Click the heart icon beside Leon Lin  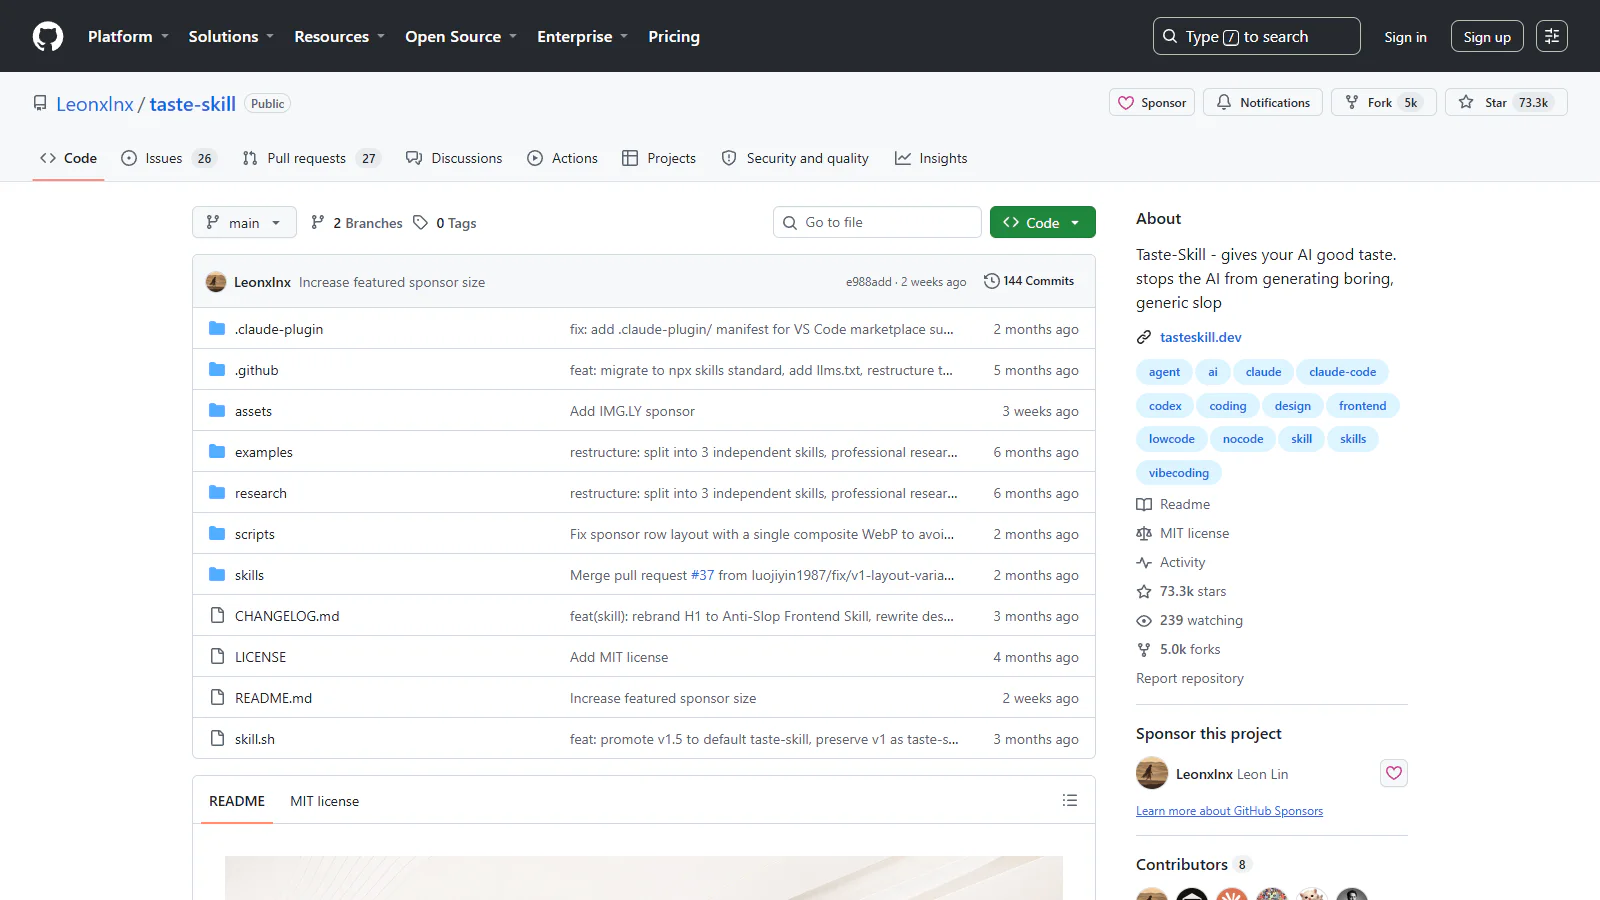coord(1394,773)
